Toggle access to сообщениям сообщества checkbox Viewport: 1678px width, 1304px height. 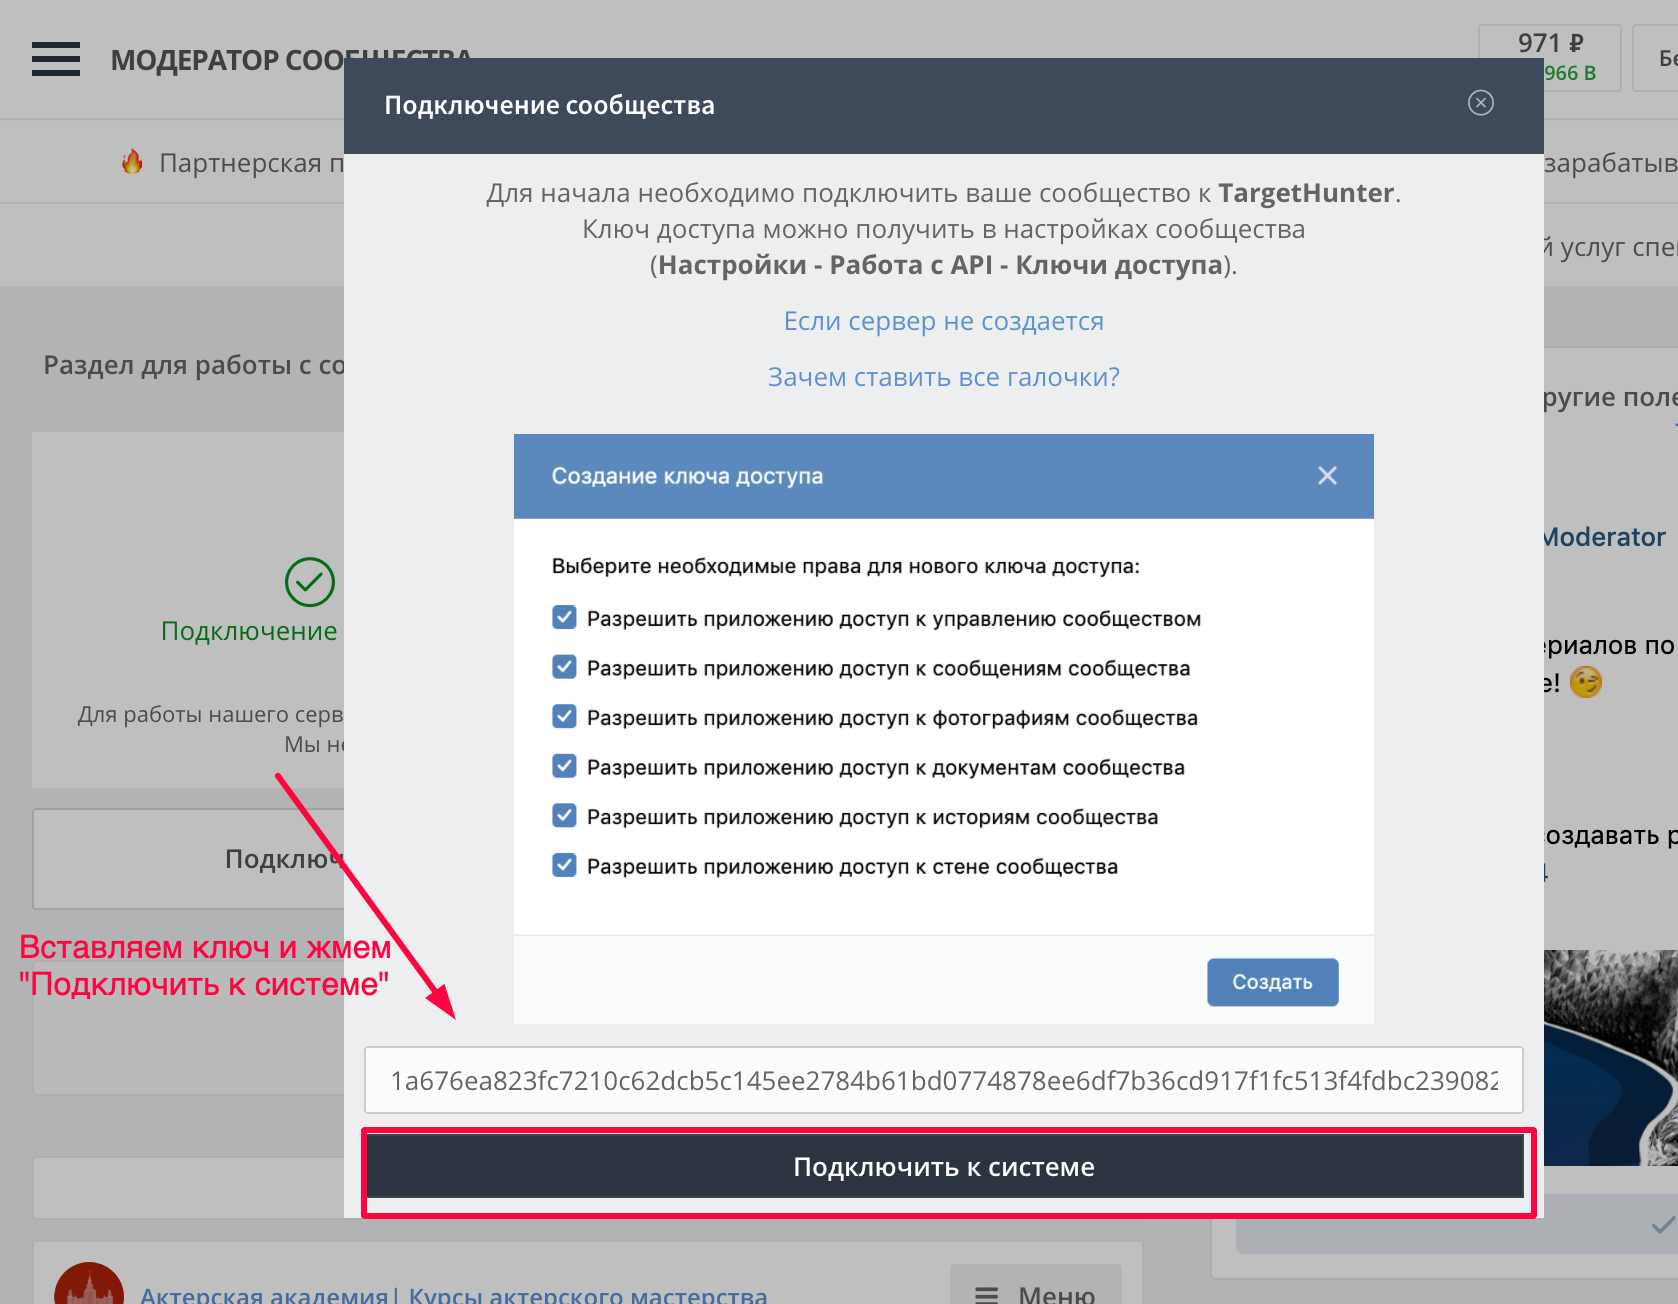pyautogui.click(x=564, y=667)
